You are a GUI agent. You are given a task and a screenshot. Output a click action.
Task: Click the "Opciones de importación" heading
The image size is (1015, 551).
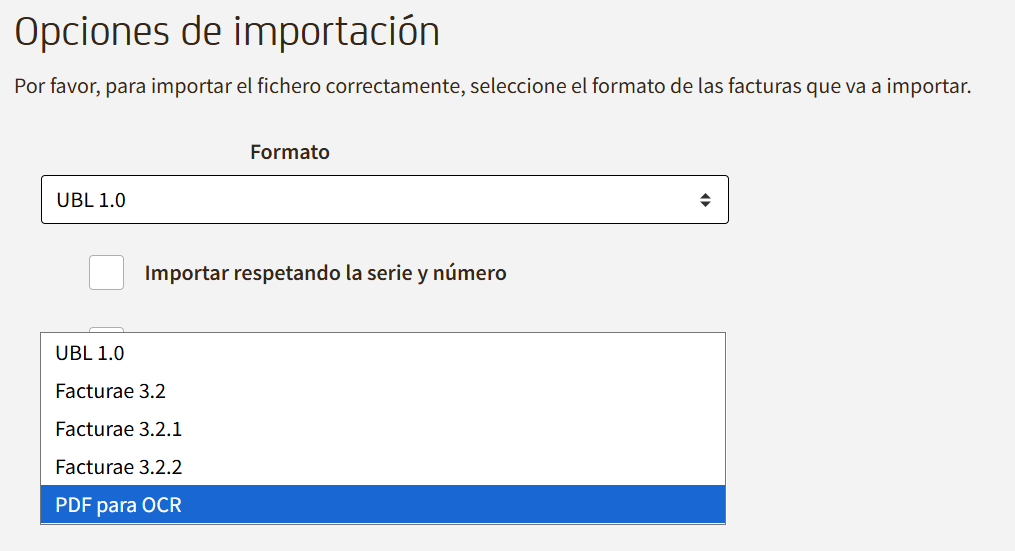click(x=227, y=32)
